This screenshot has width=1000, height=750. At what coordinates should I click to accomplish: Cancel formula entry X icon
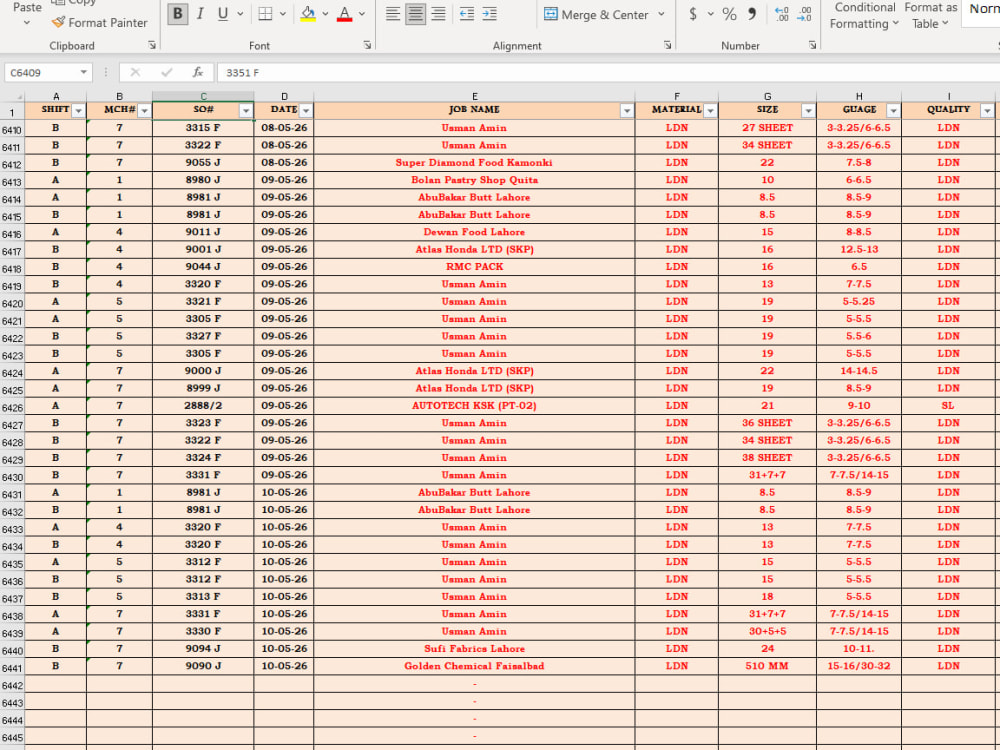pos(135,73)
